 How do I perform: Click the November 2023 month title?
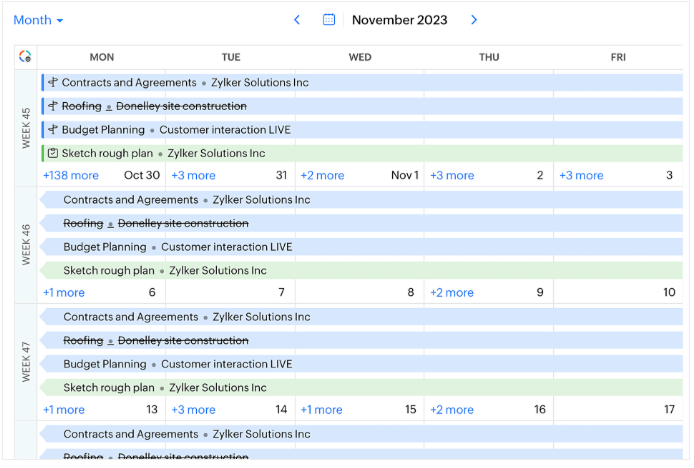click(x=399, y=20)
